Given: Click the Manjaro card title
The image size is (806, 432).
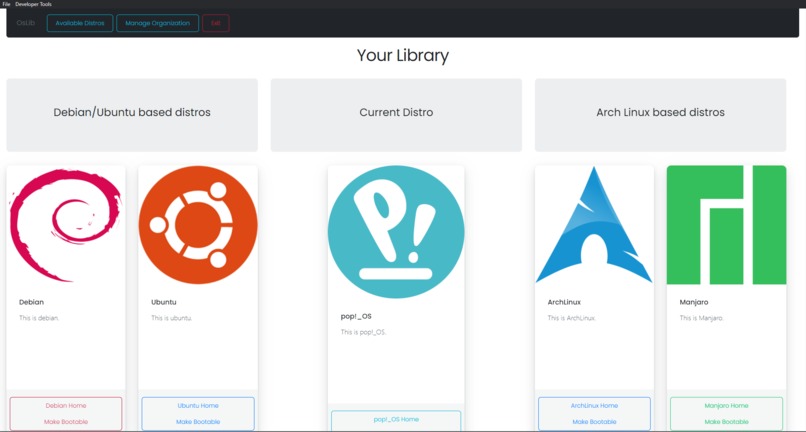Looking at the screenshot, I should (x=693, y=302).
